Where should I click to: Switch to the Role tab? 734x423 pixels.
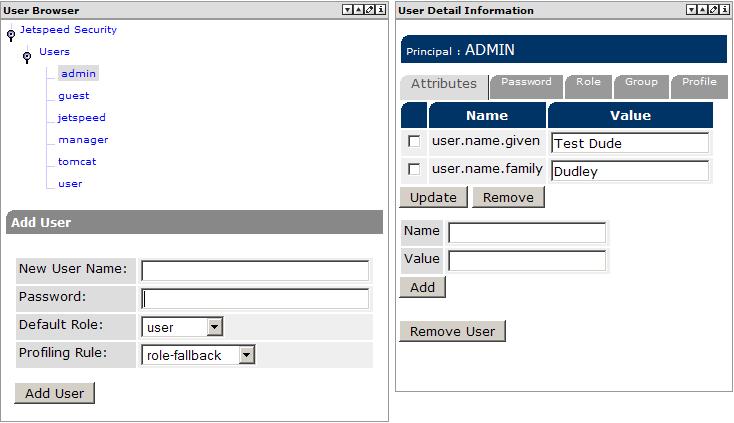pyautogui.click(x=588, y=84)
